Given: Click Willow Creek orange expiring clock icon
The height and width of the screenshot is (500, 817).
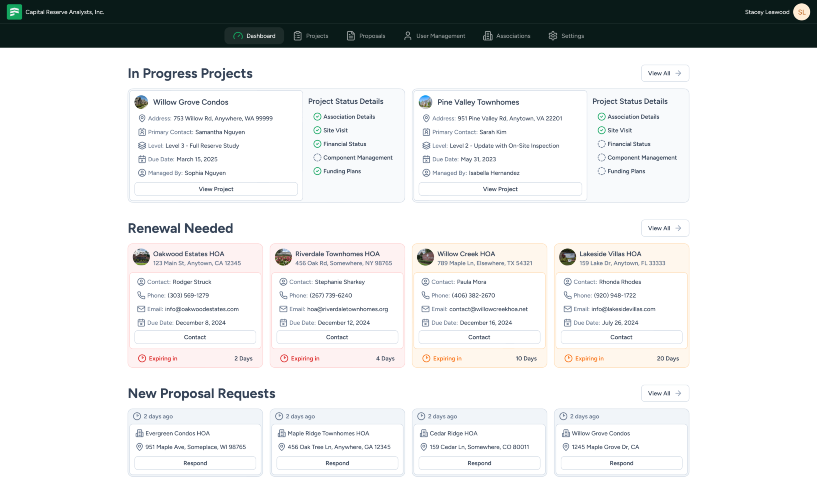Looking at the screenshot, I should [x=426, y=358].
